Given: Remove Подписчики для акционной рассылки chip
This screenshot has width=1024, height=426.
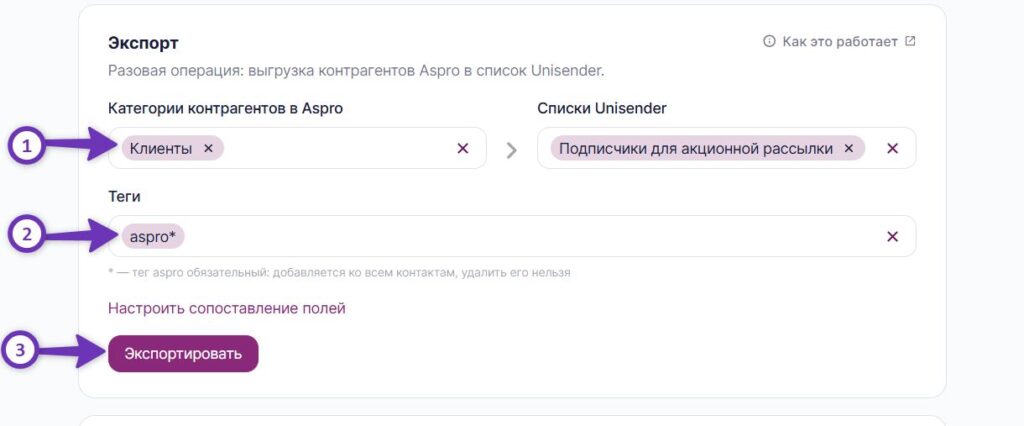Looking at the screenshot, I should pyautogui.click(x=848, y=148).
